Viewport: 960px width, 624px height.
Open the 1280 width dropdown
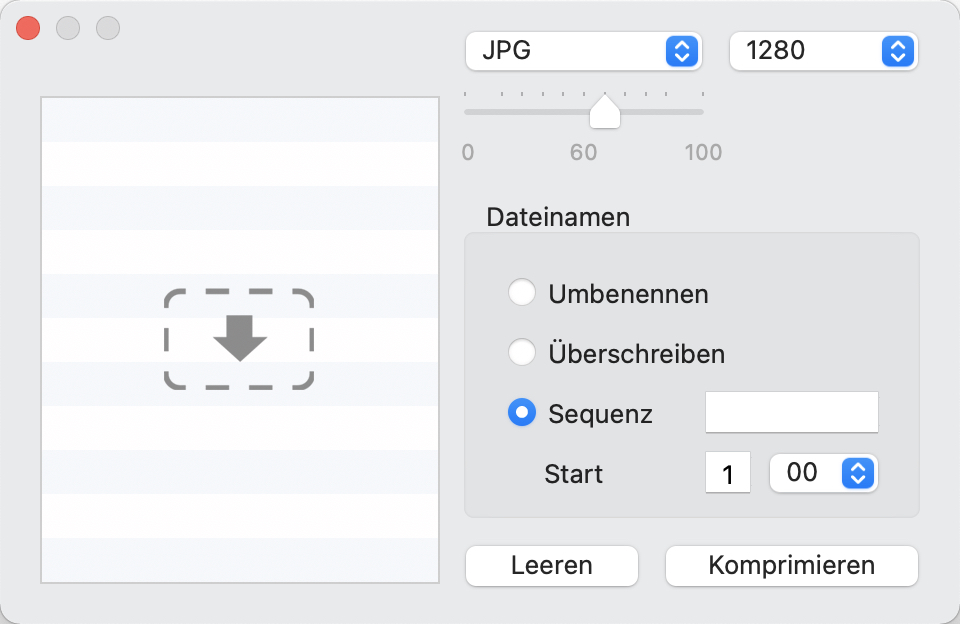[x=823, y=51]
